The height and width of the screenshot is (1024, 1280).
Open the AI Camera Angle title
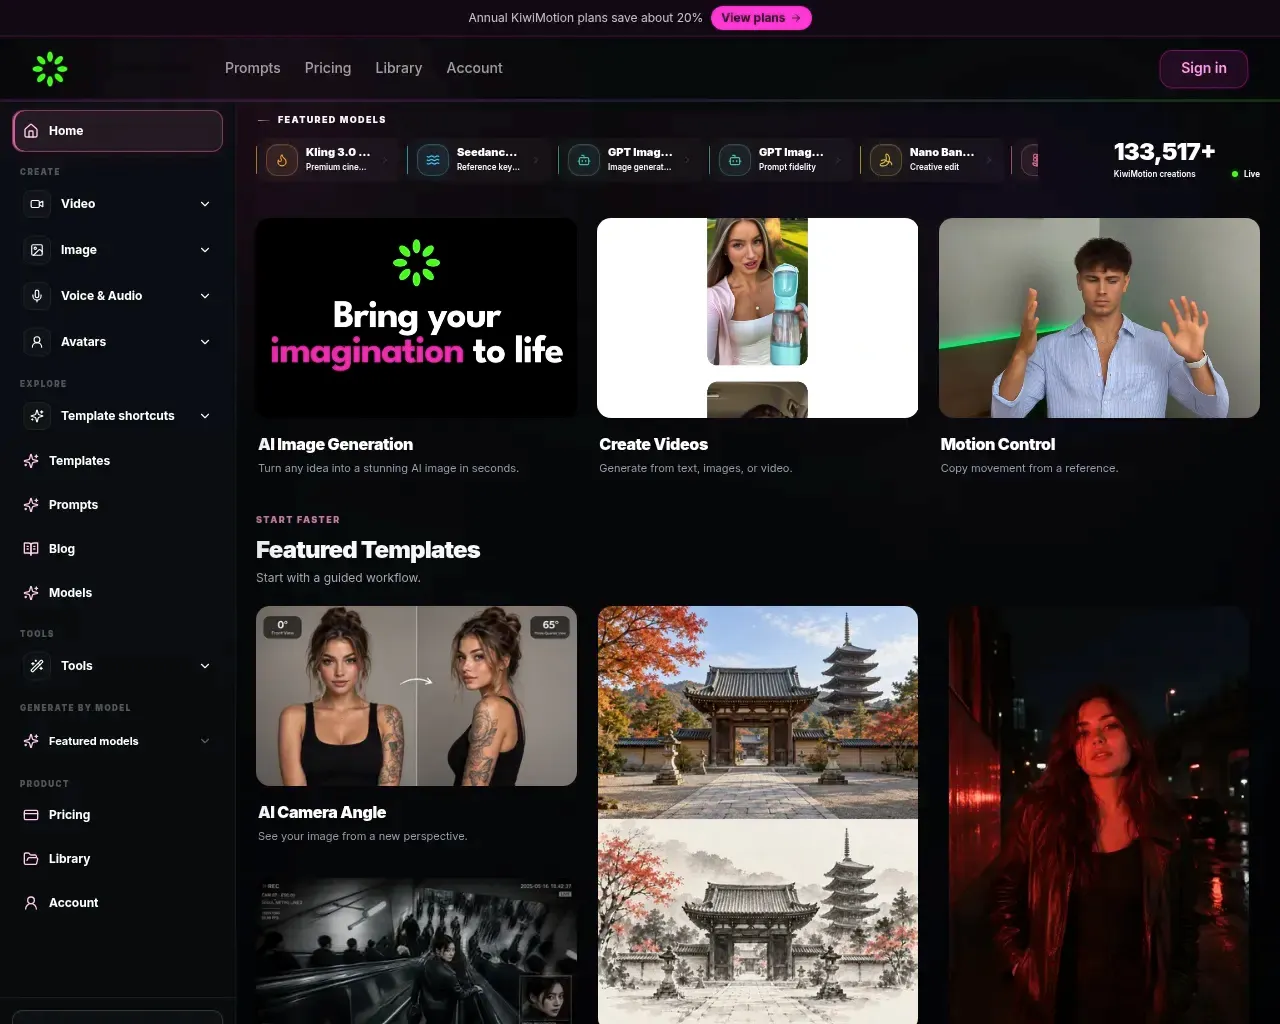tap(322, 812)
